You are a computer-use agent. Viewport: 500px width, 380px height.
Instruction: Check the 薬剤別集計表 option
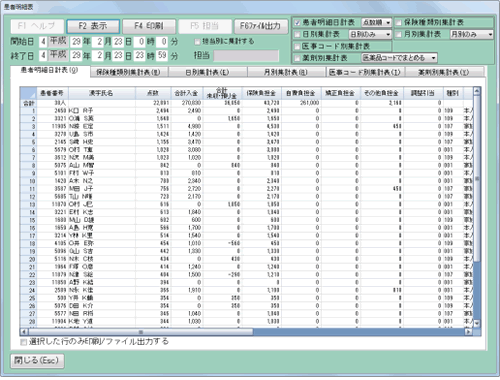(x=297, y=58)
